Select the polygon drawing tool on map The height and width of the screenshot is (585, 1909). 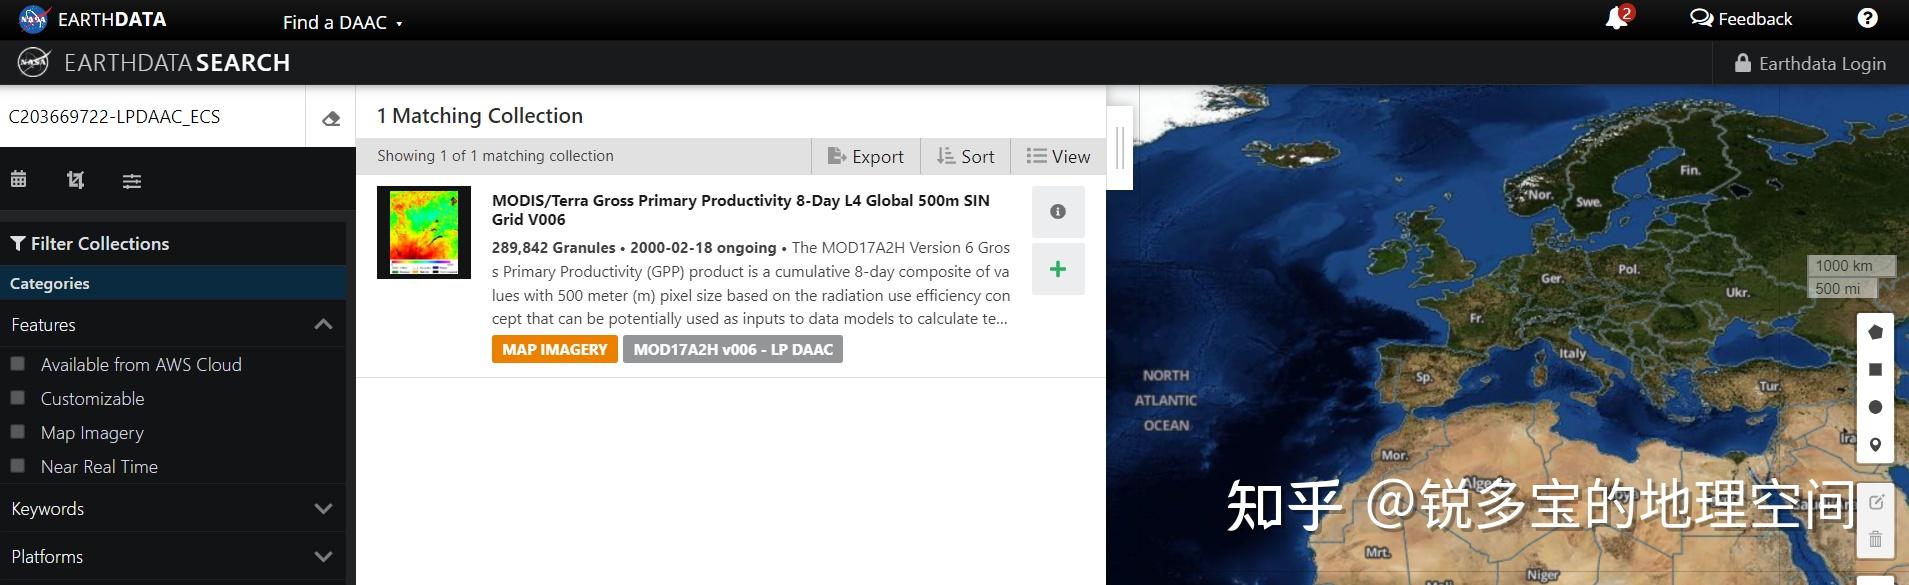click(1875, 332)
